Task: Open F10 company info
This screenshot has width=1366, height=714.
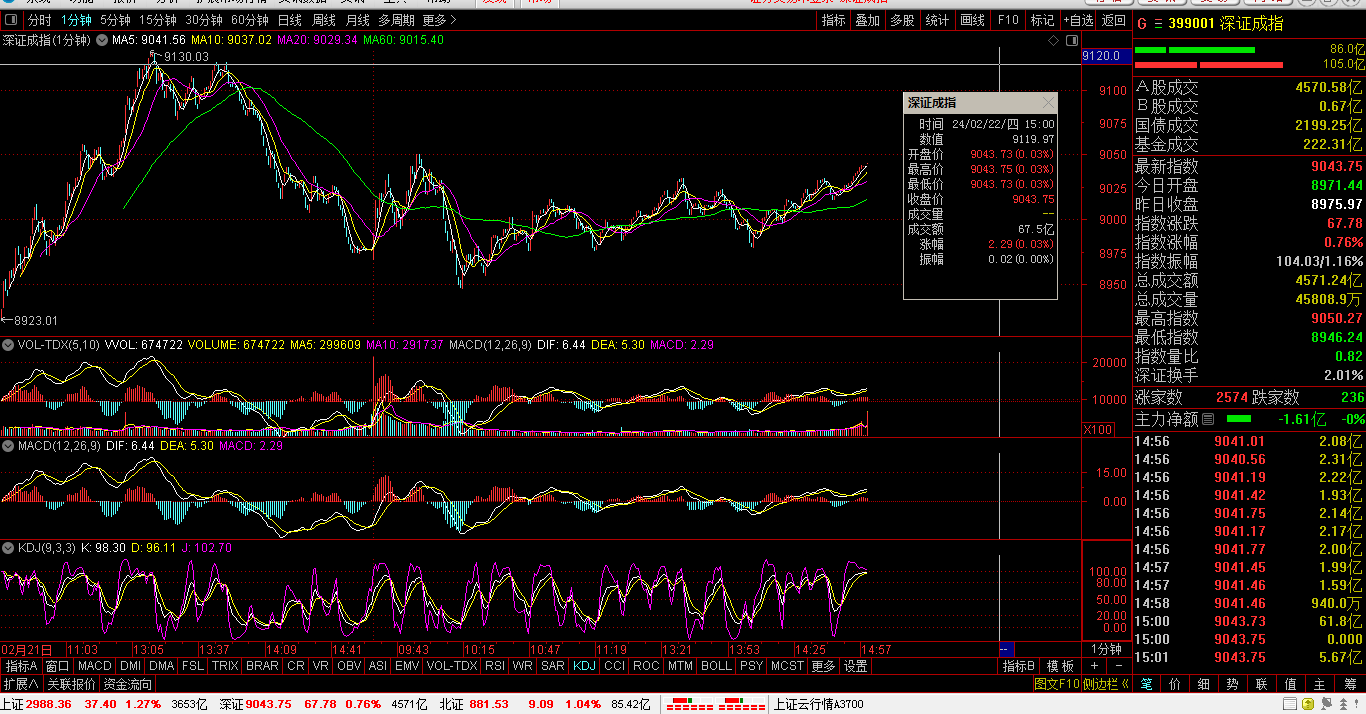Action: tap(1008, 20)
